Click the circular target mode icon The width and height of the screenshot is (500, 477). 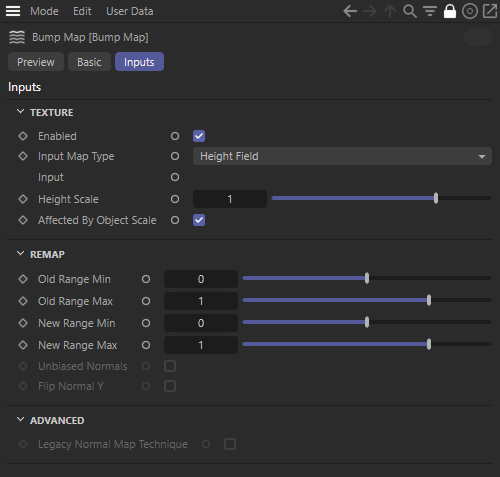470,11
